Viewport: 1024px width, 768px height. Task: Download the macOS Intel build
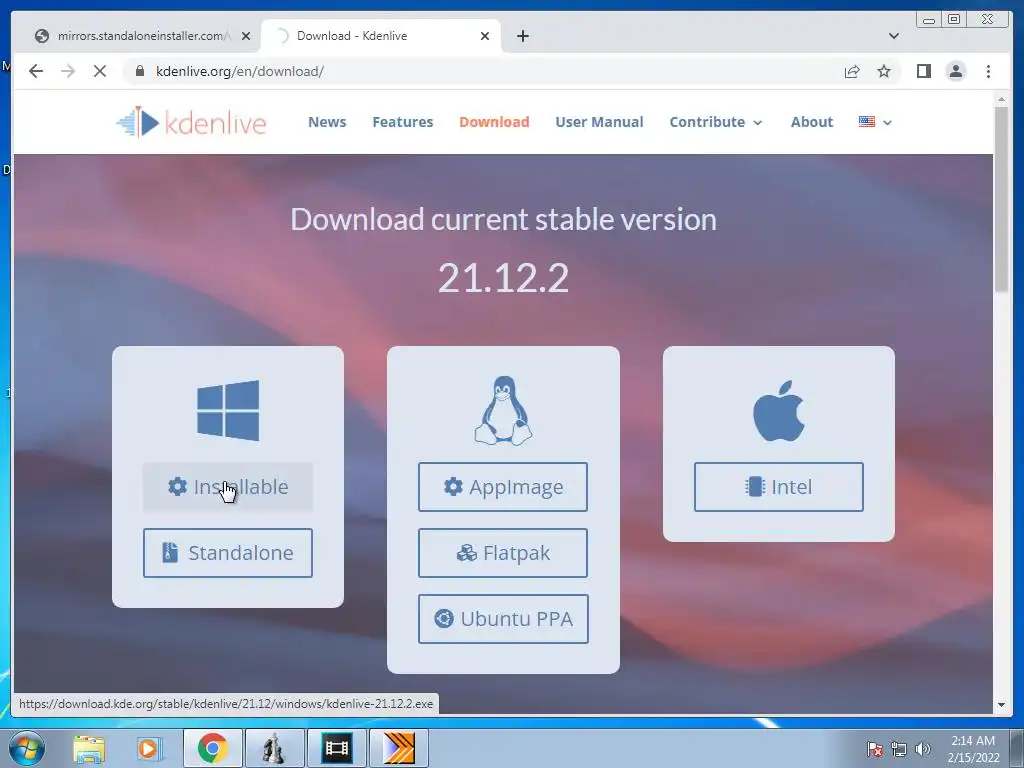coord(778,487)
